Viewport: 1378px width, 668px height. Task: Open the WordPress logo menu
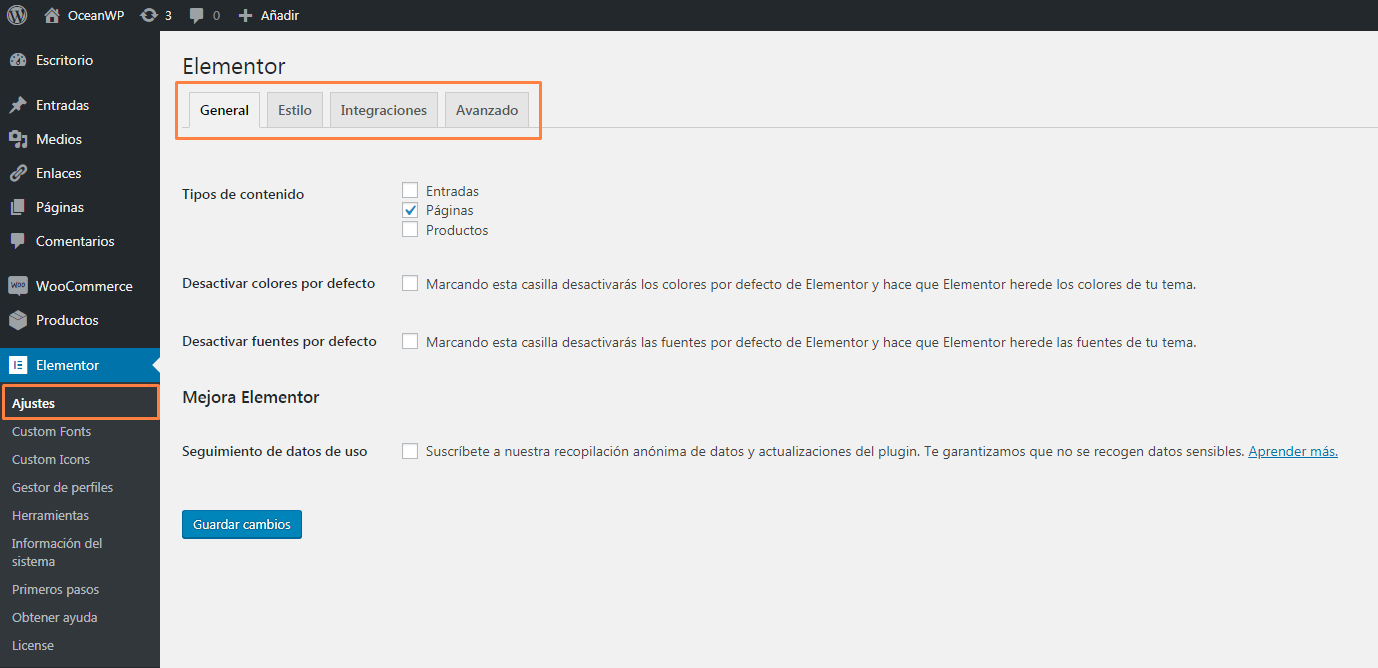point(17,15)
